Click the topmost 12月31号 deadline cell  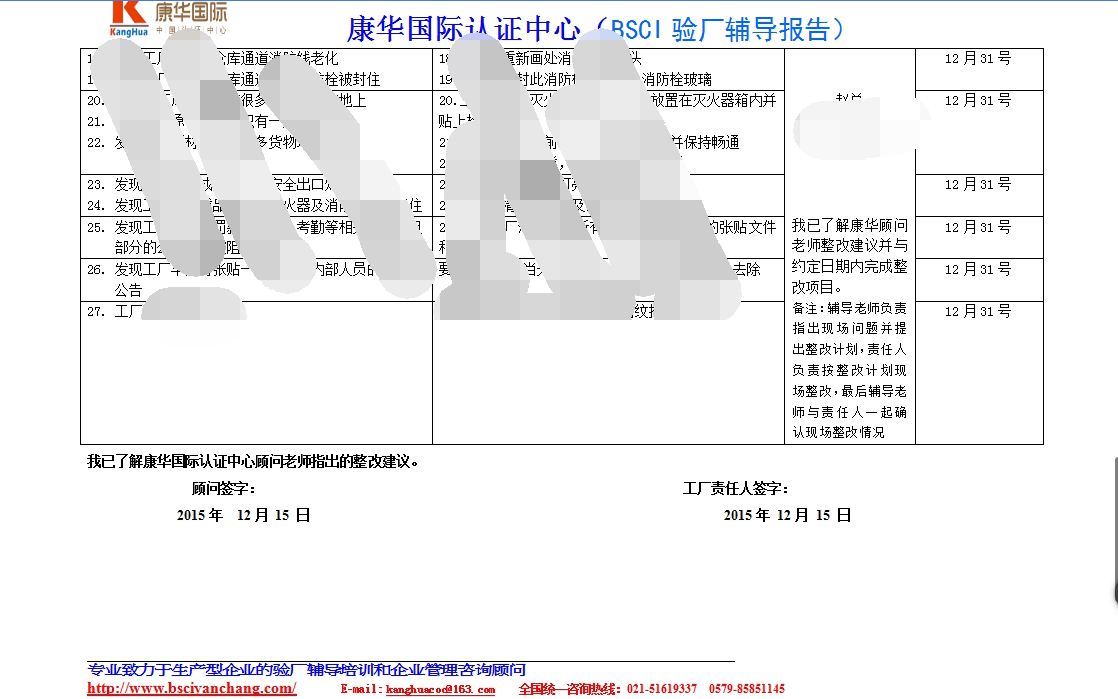[978, 59]
